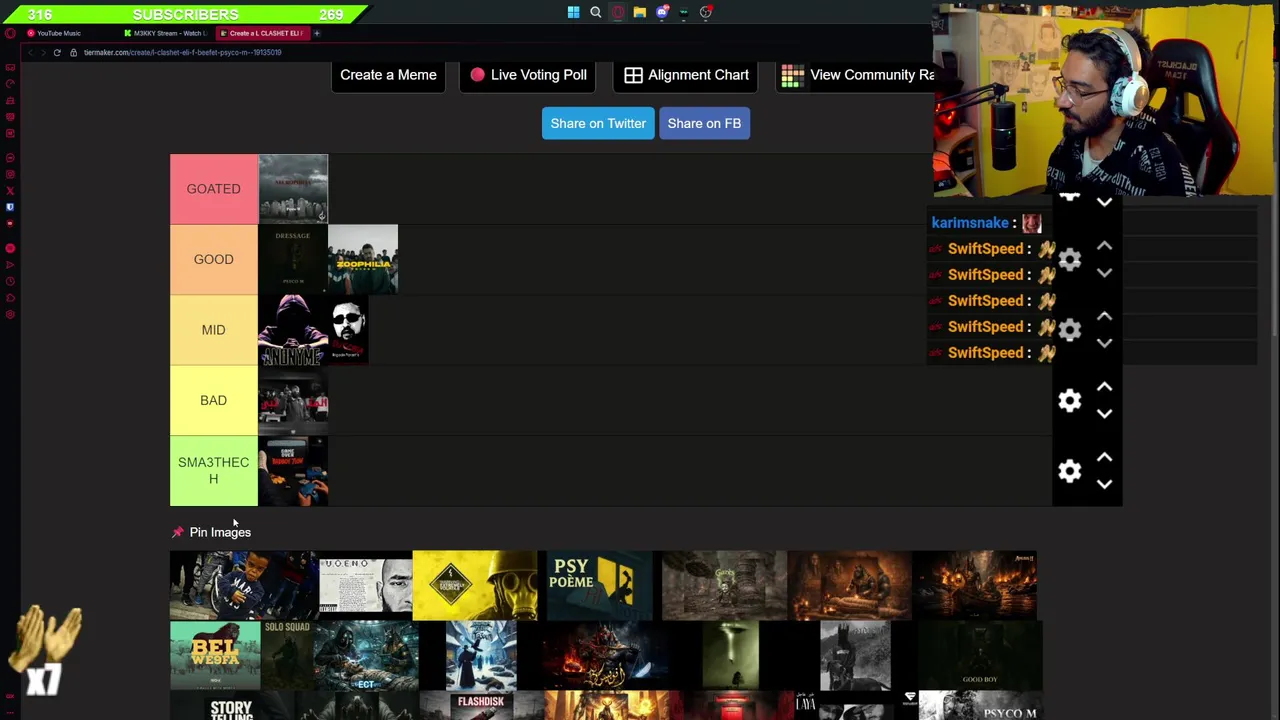Select the cover in the SMA3TECHH tier
Screen dimensions: 1280x720
[293, 471]
